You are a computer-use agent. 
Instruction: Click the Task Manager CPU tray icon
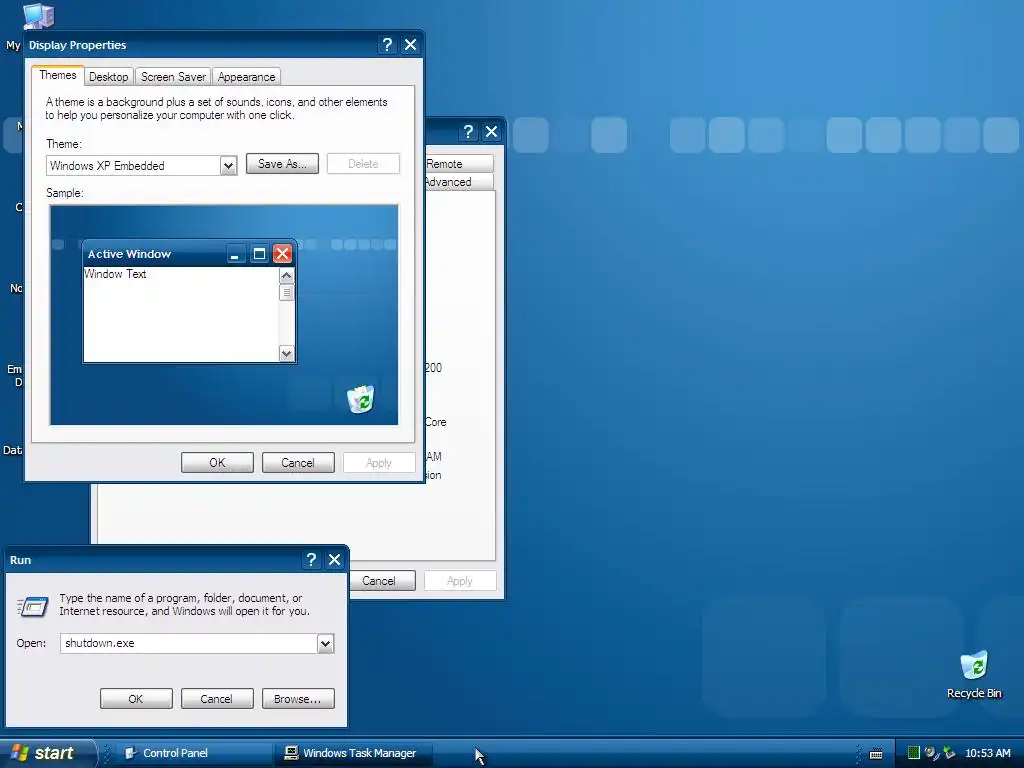914,753
